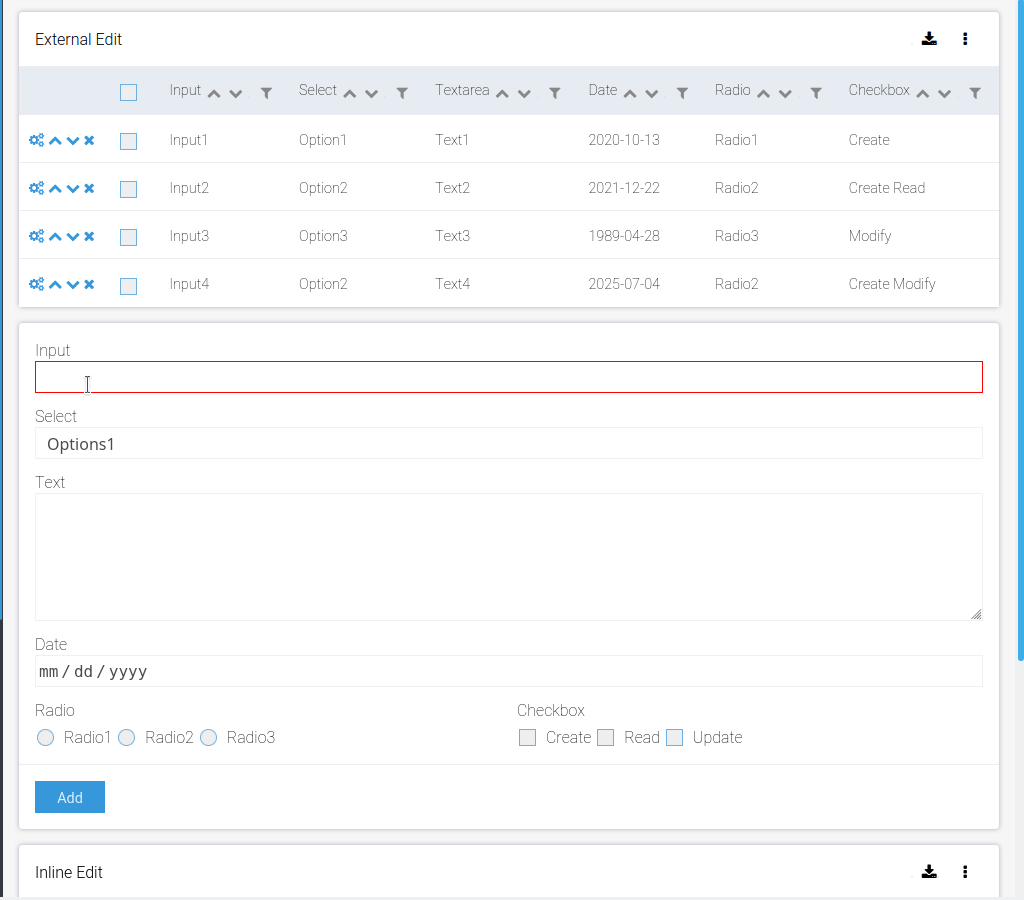
Task: Open the filter for the Date column
Action: (x=682, y=93)
